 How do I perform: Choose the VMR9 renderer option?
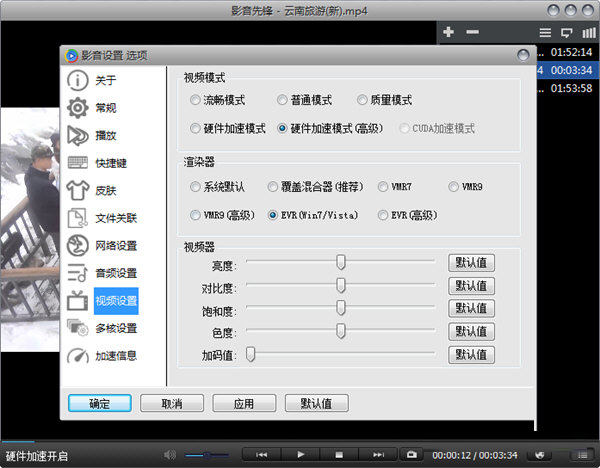pyautogui.click(x=455, y=187)
